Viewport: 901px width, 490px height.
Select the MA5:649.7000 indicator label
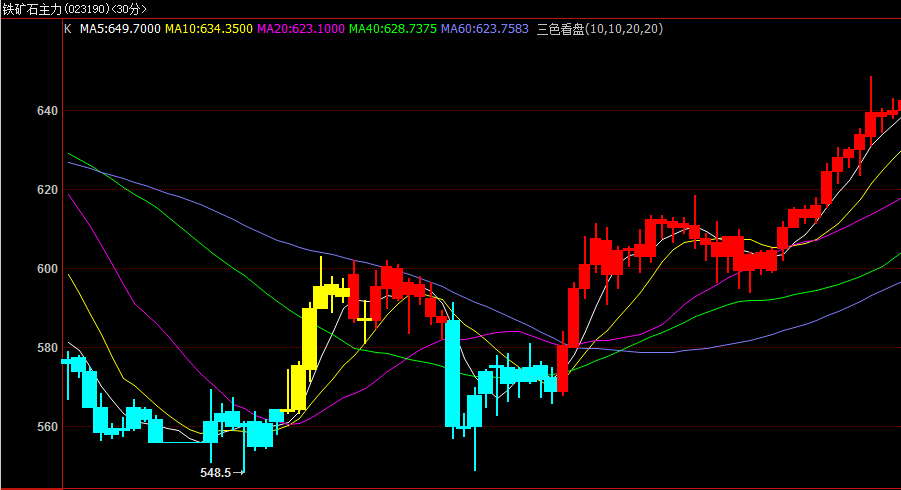[x=120, y=29]
